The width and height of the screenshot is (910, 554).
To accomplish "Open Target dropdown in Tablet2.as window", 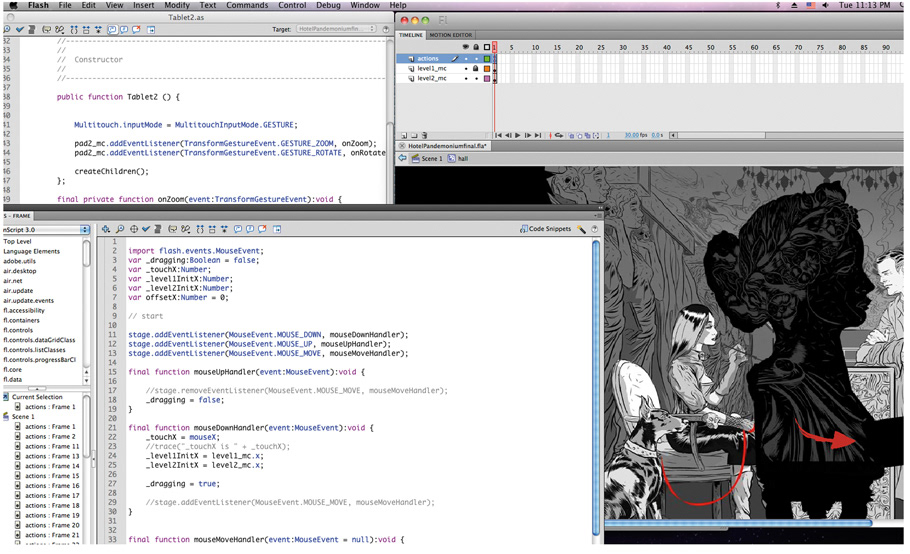I will 337,29.
